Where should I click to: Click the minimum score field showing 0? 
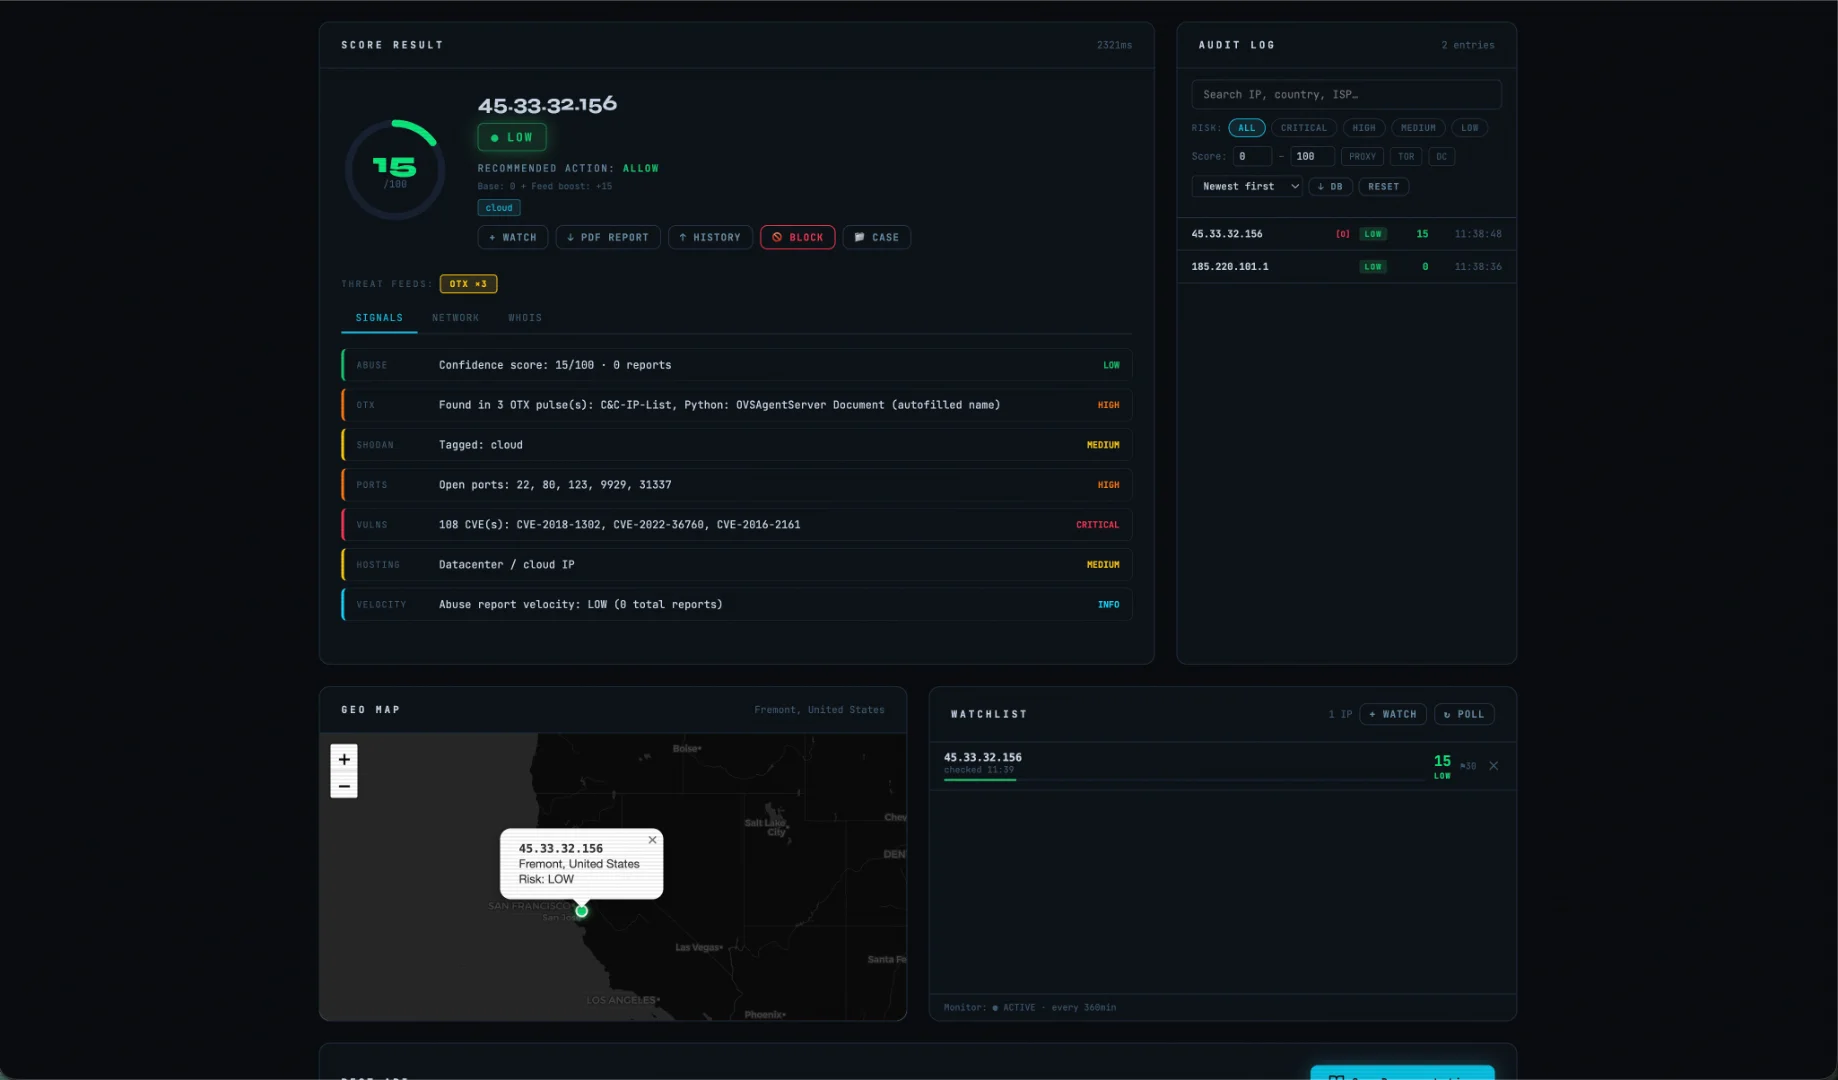1251,156
